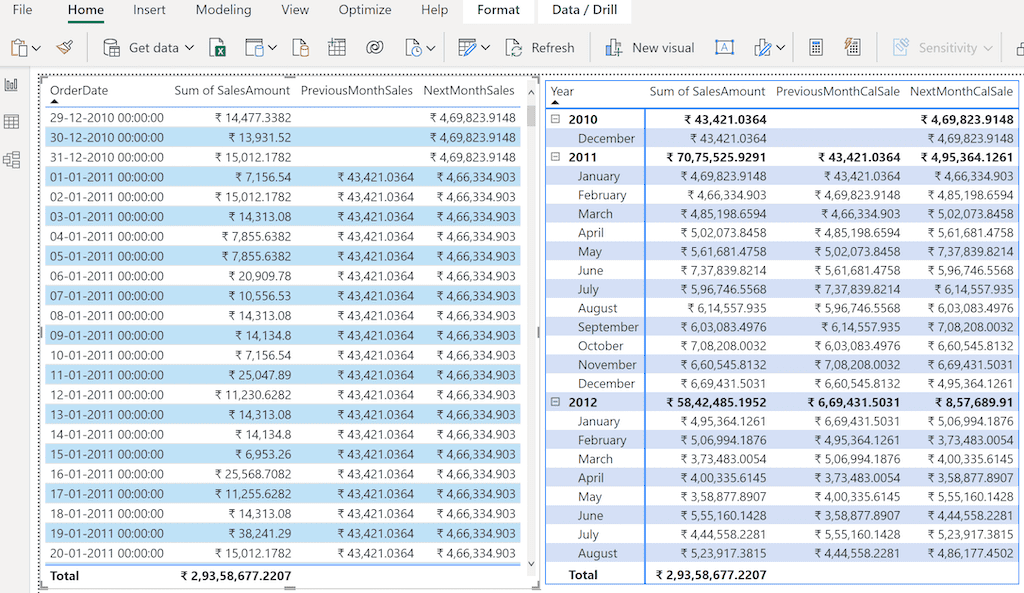Open the Data / Drill tab

tap(585, 11)
